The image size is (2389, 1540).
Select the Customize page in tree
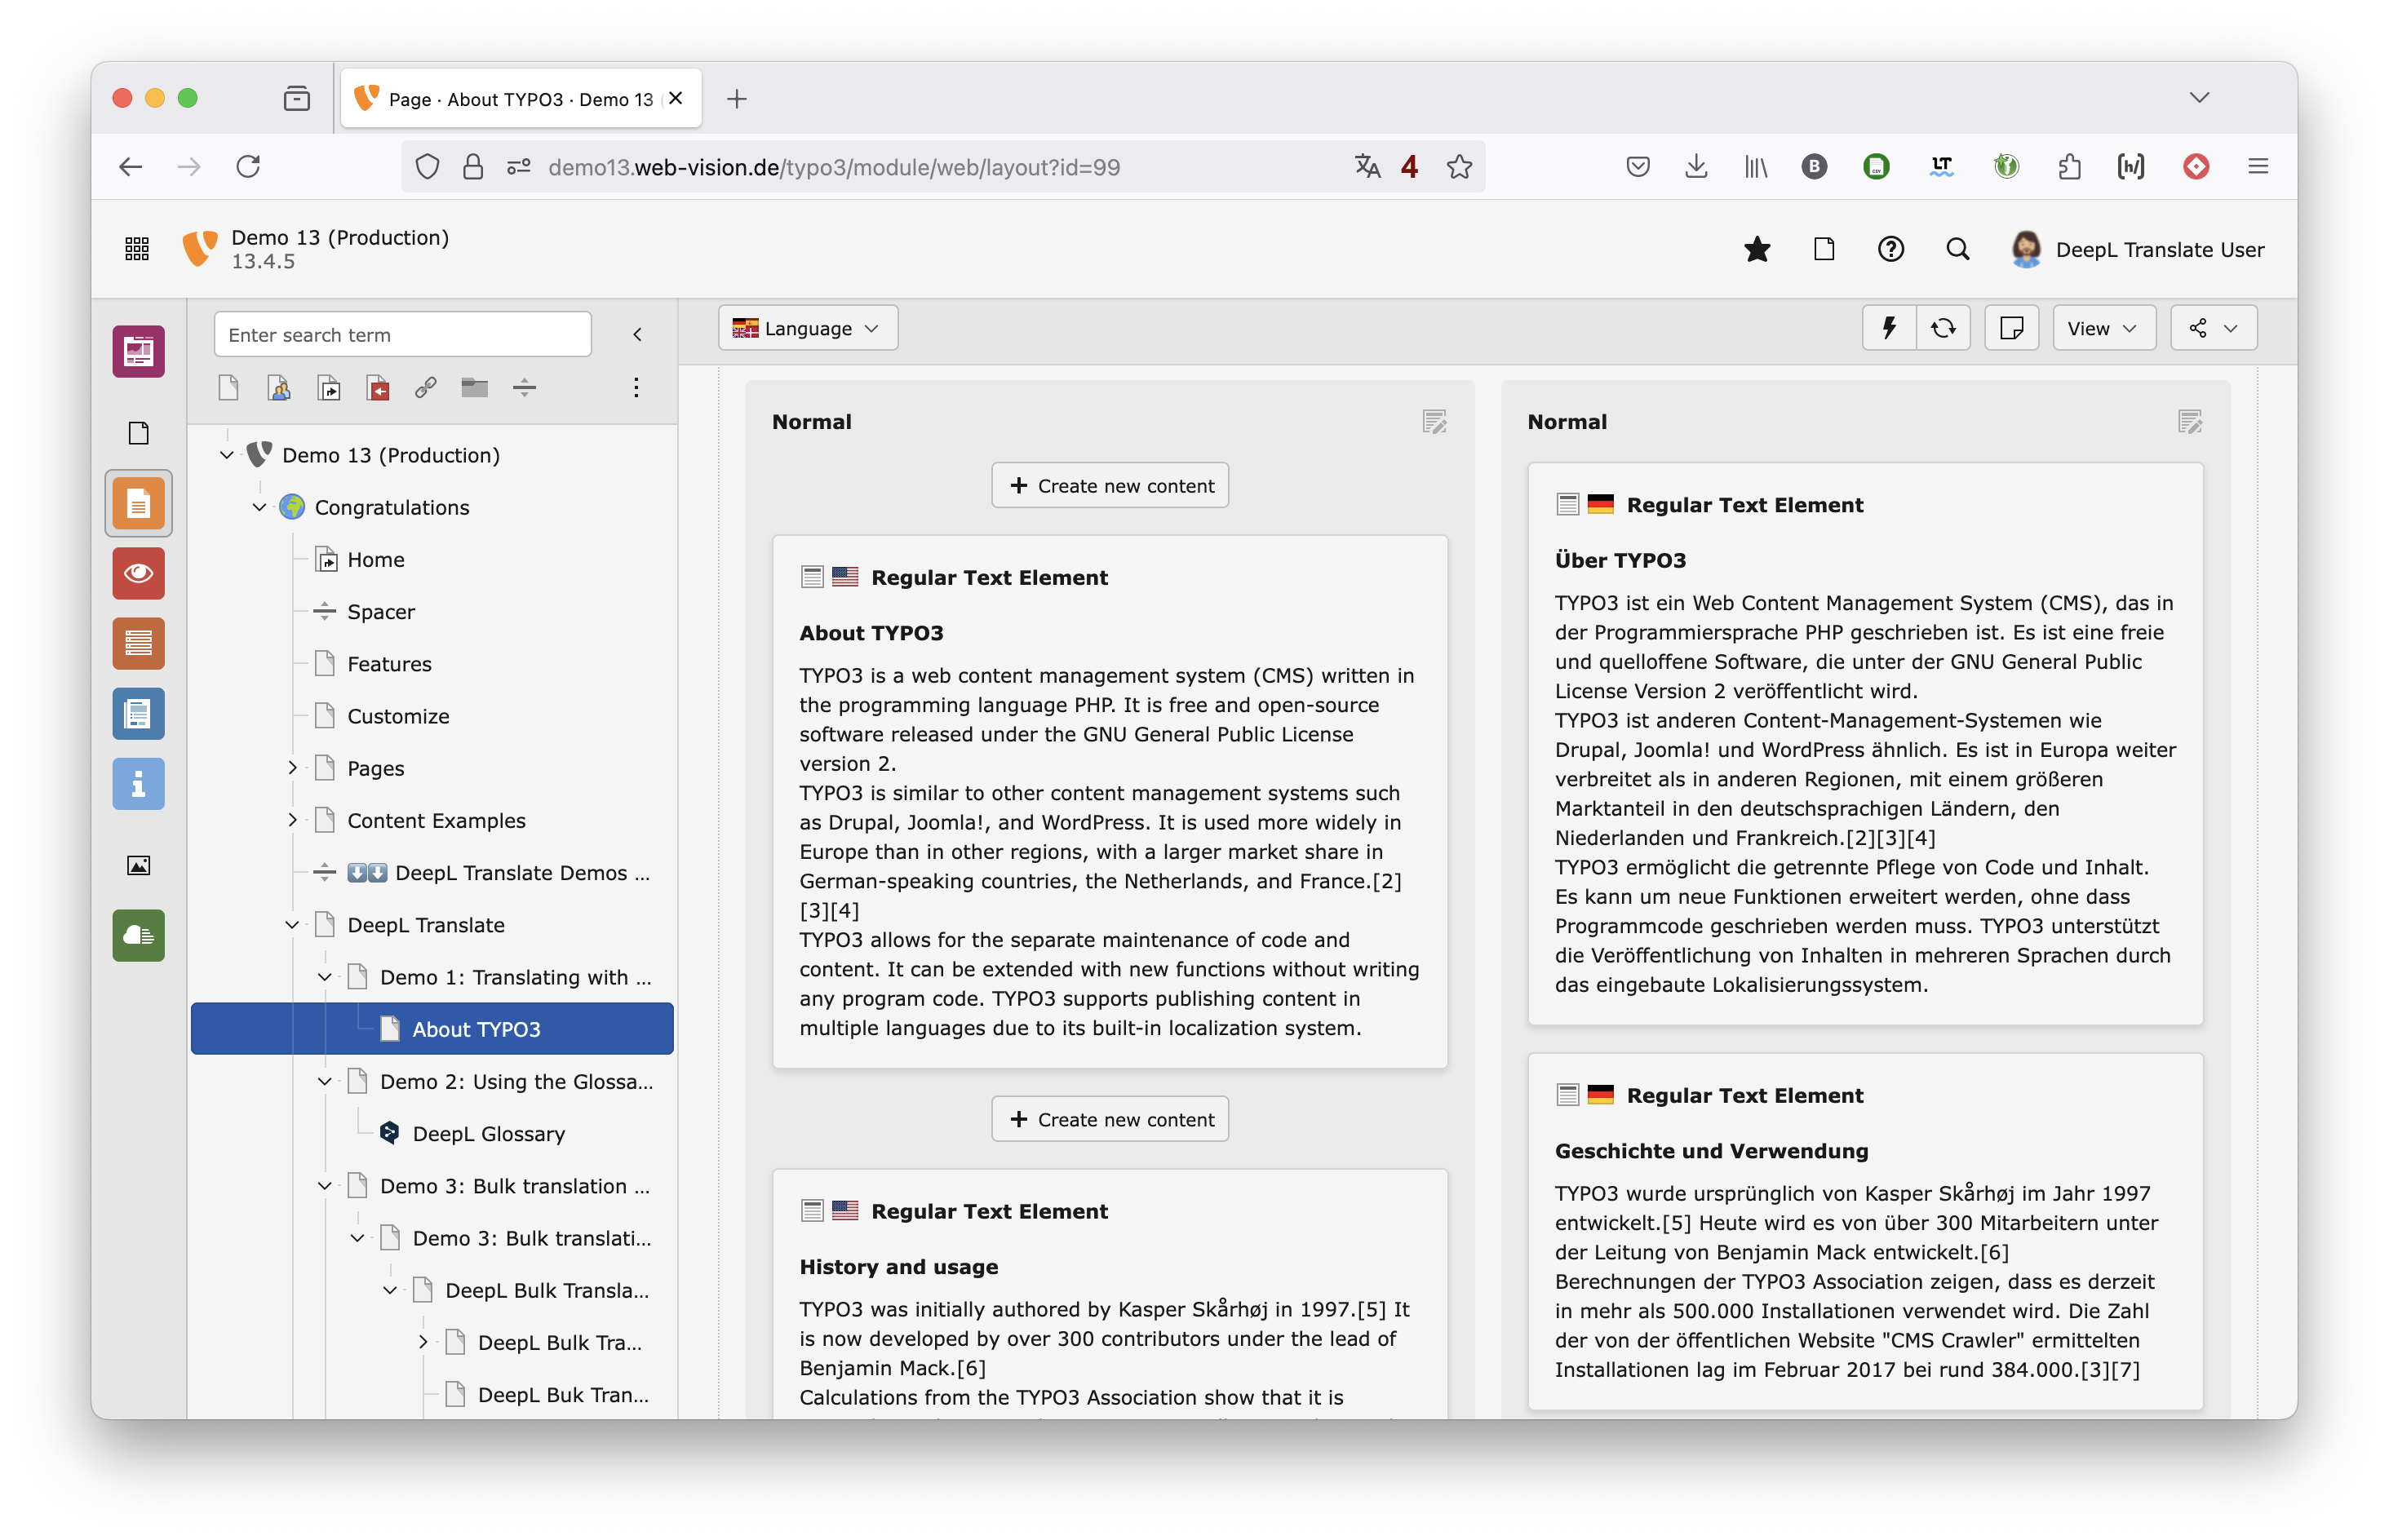click(x=398, y=716)
